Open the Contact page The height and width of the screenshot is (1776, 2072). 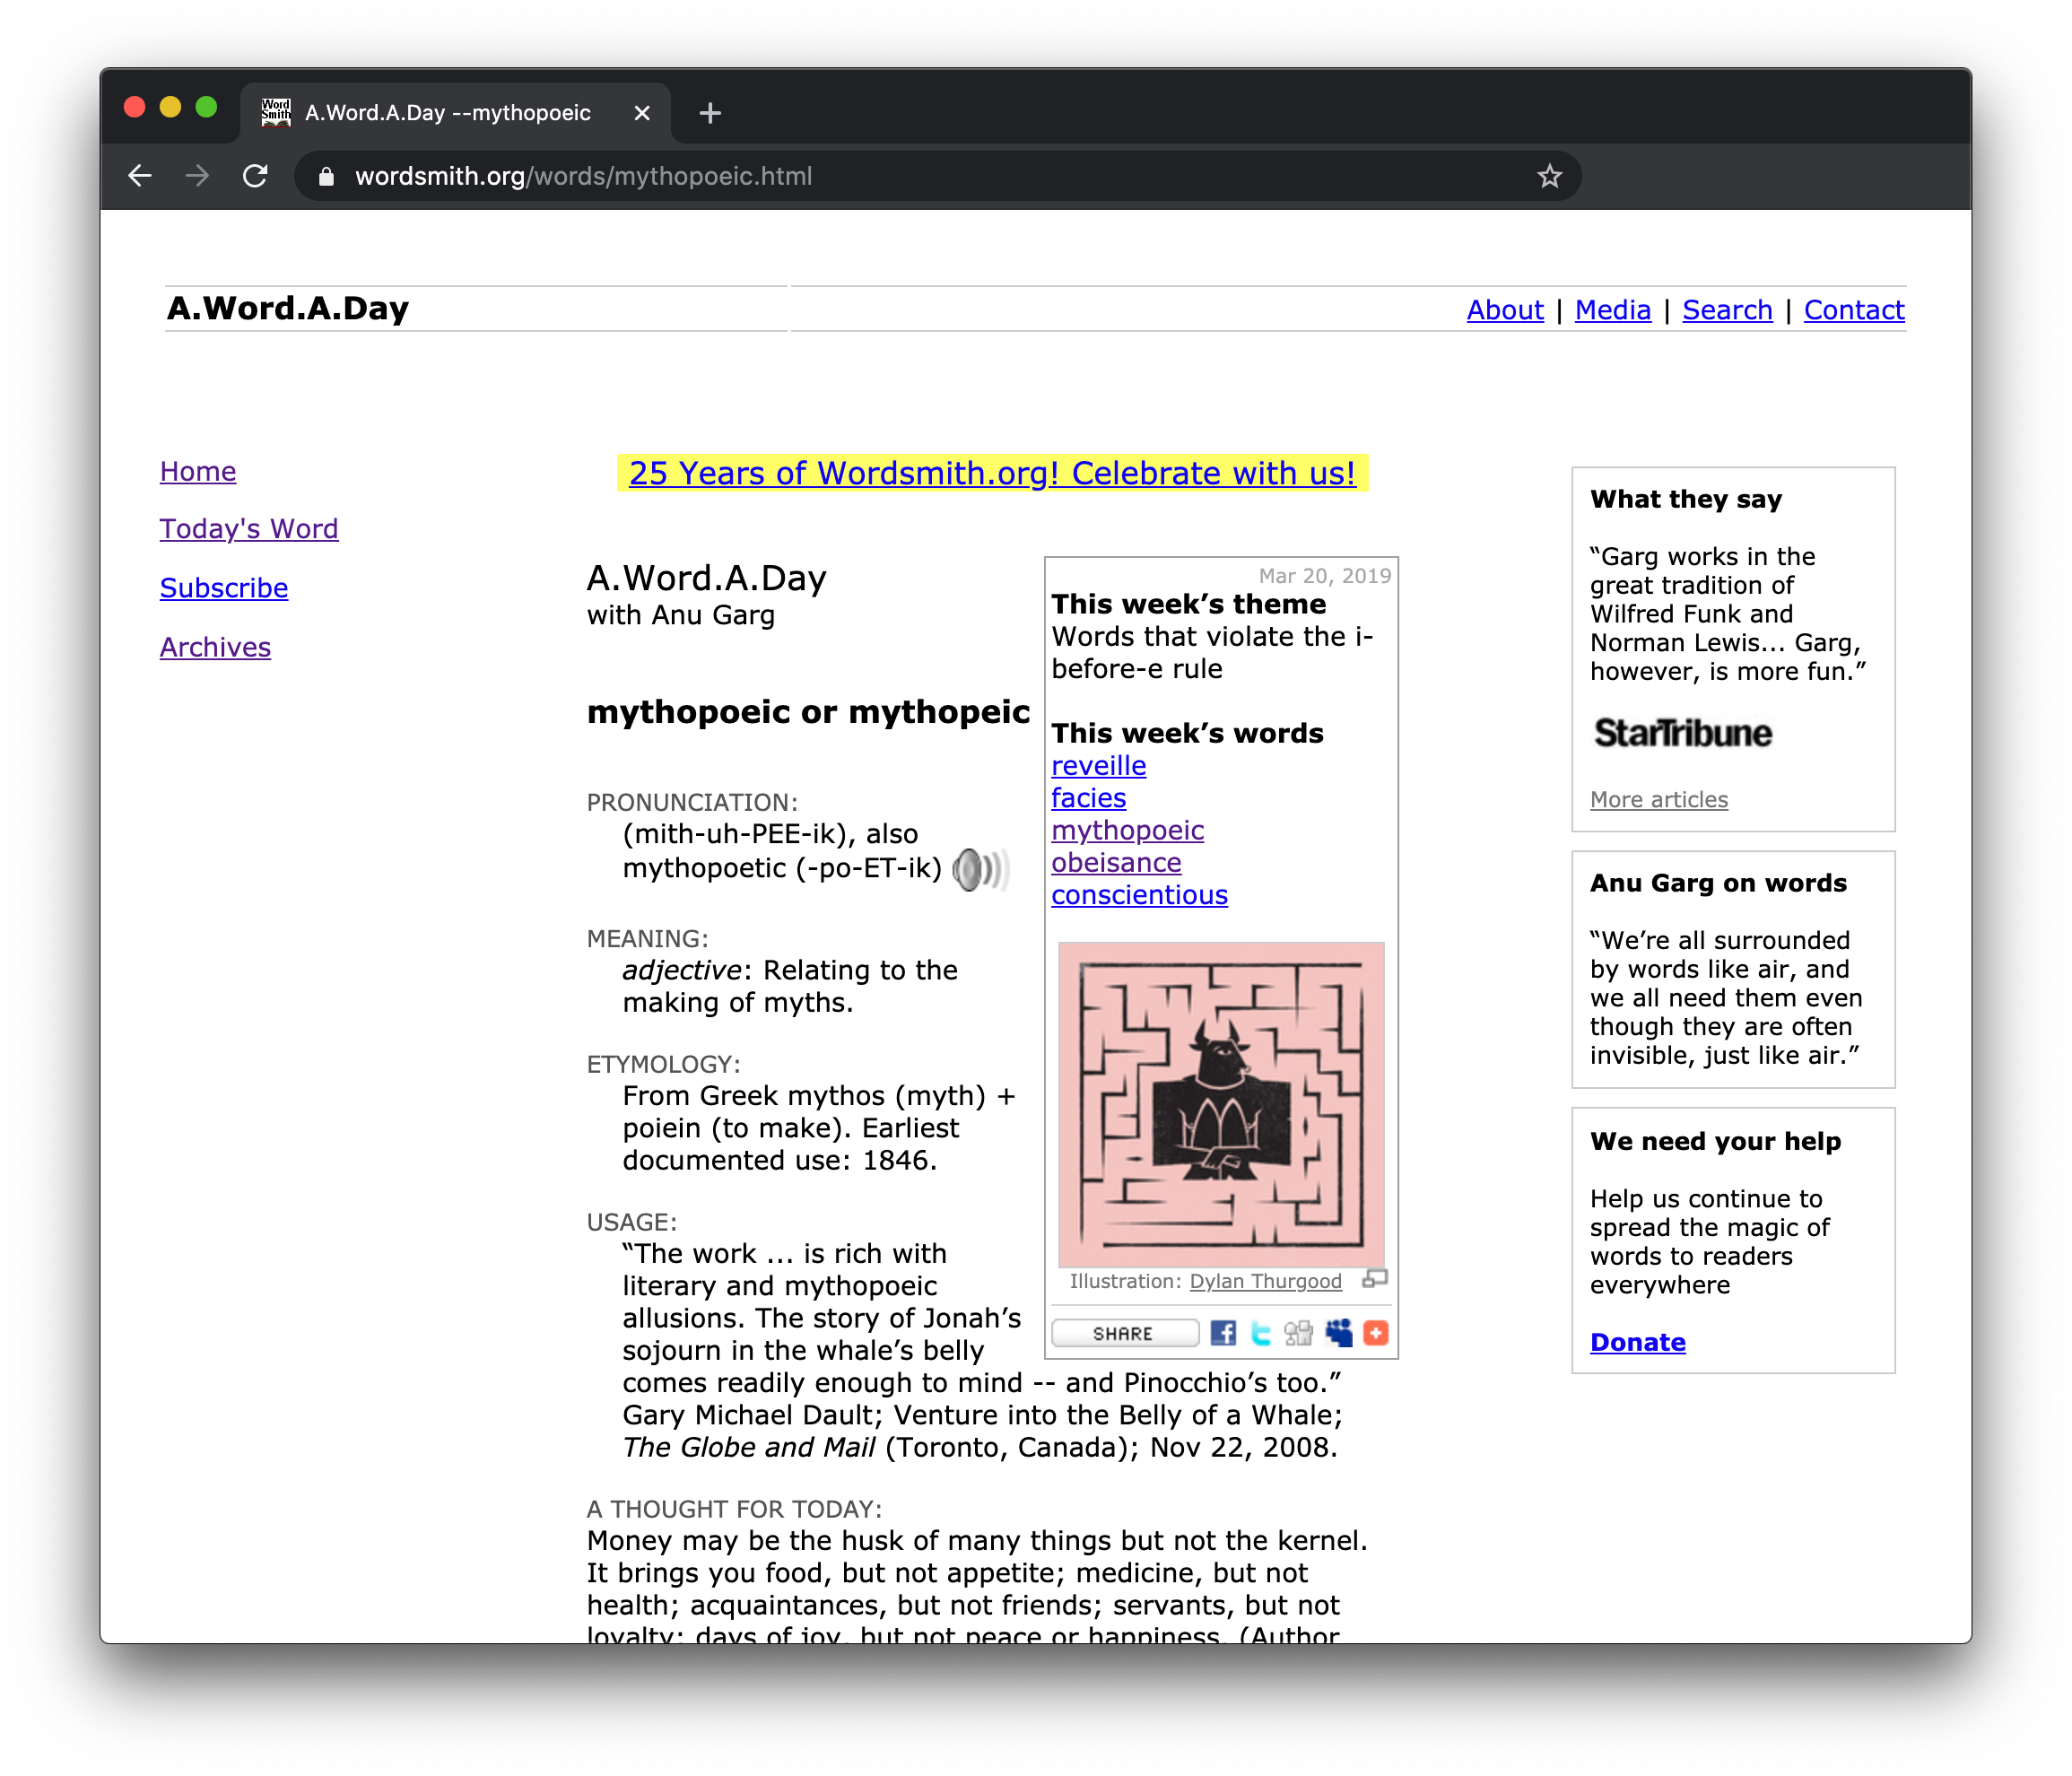1854,310
